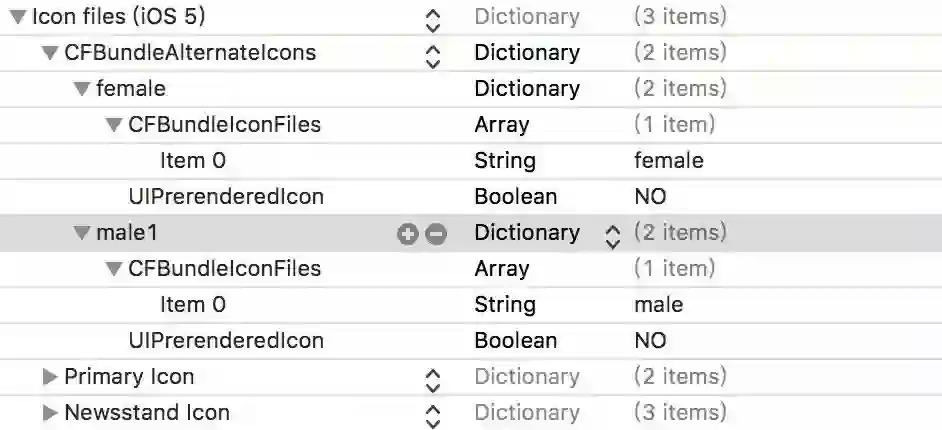Expand the Primary Icon entry
This screenshot has width=942, height=430.
point(50,377)
